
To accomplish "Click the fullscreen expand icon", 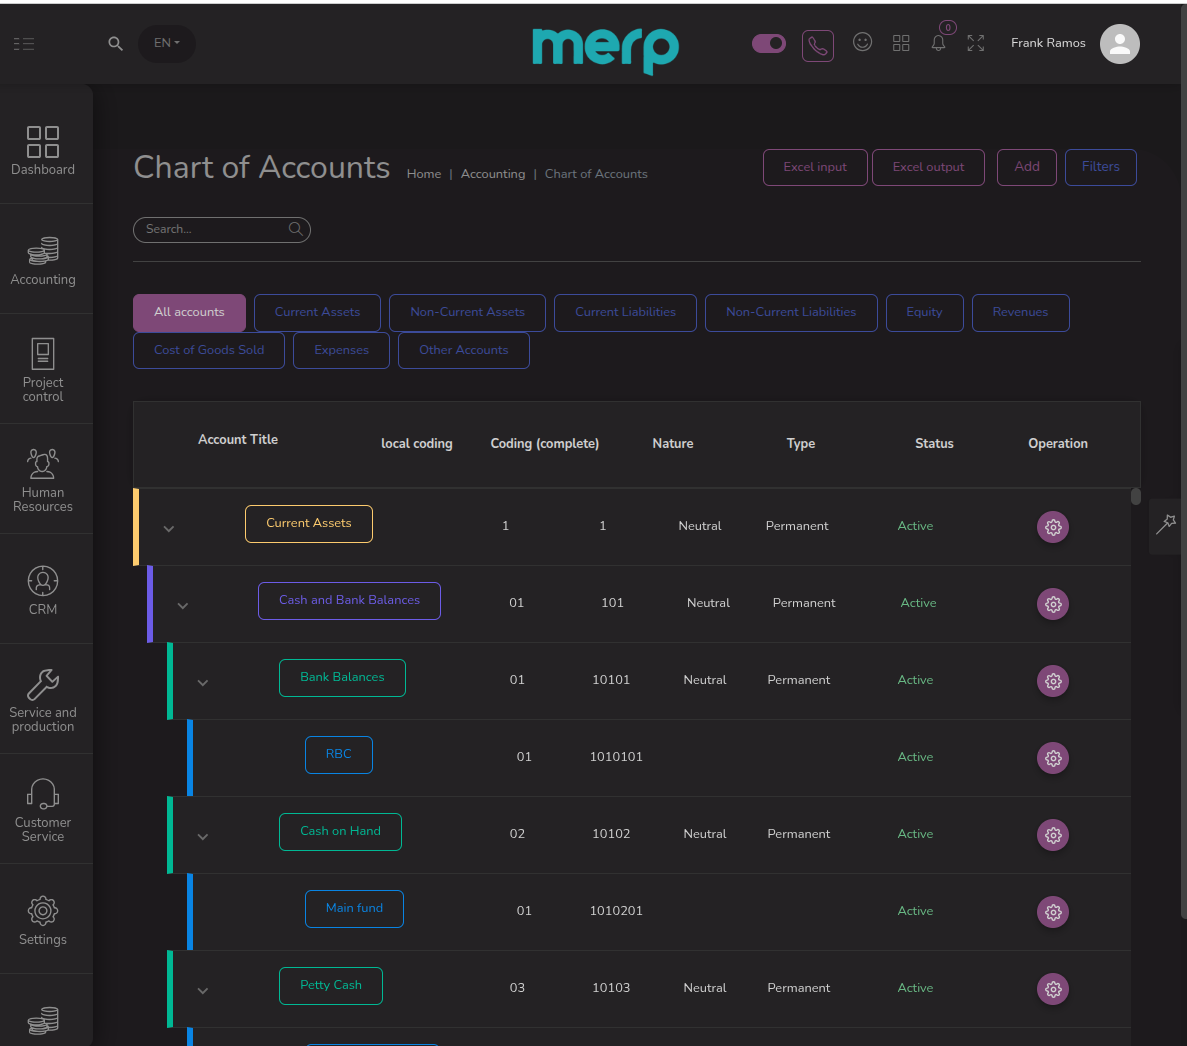I will coord(976,43).
